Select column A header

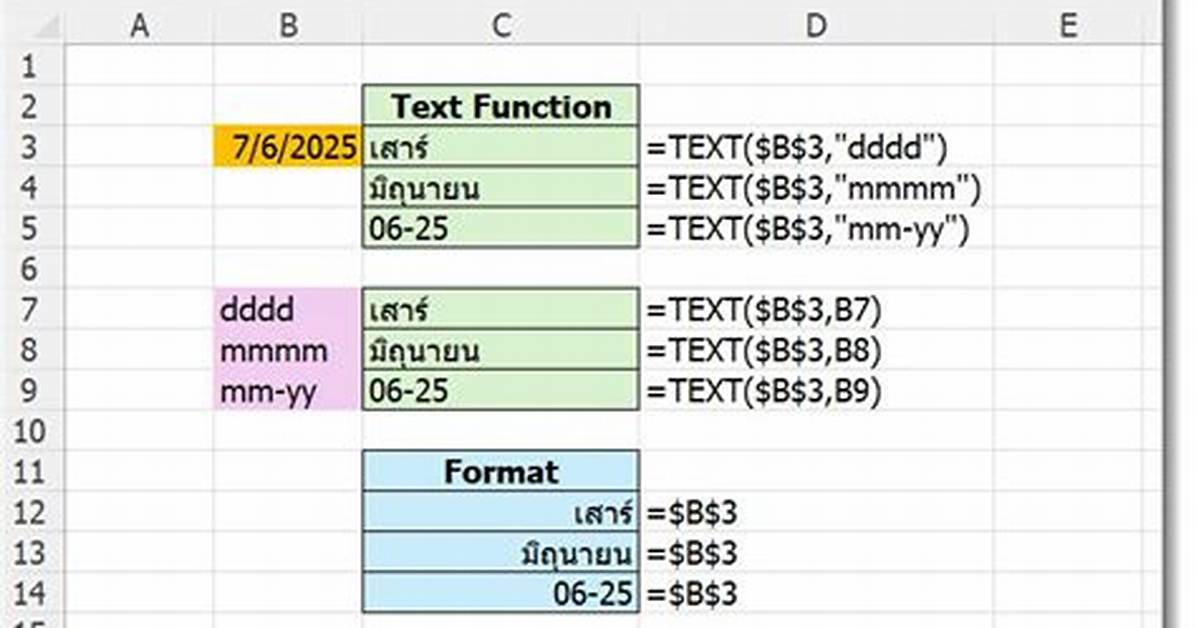click(x=139, y=25)
